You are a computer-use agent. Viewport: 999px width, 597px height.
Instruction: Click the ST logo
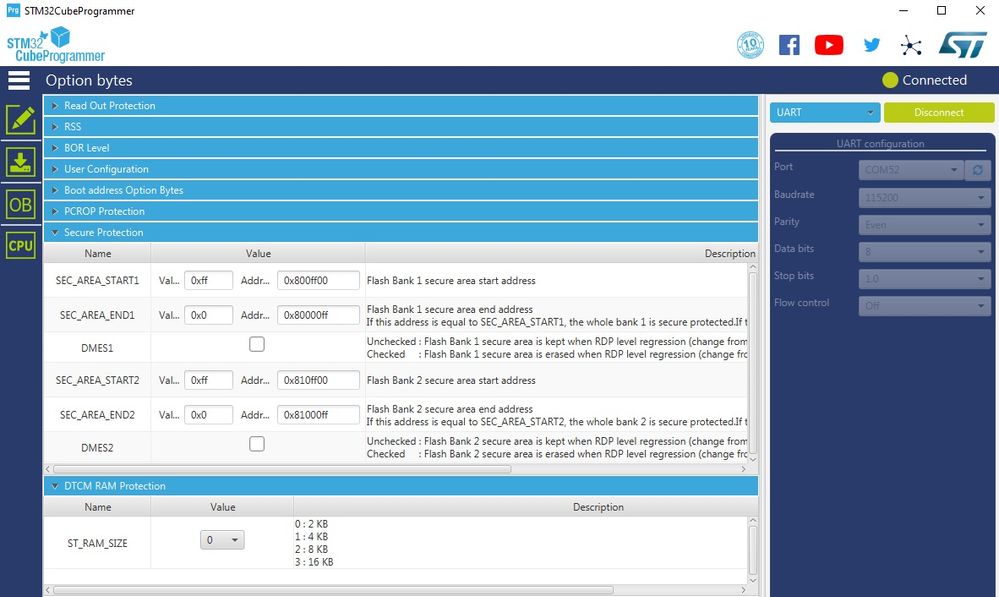pyautogui.click(x=962, y=45)
